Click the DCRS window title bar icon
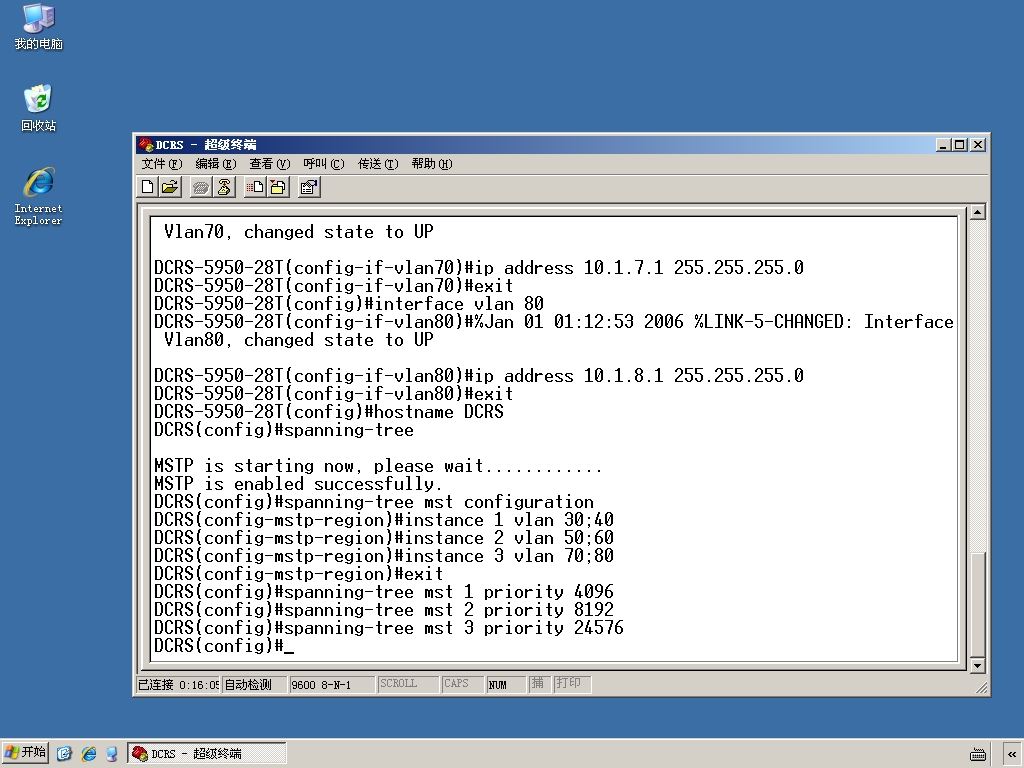The image size is (1024, 768). click(x=145, y=144)
